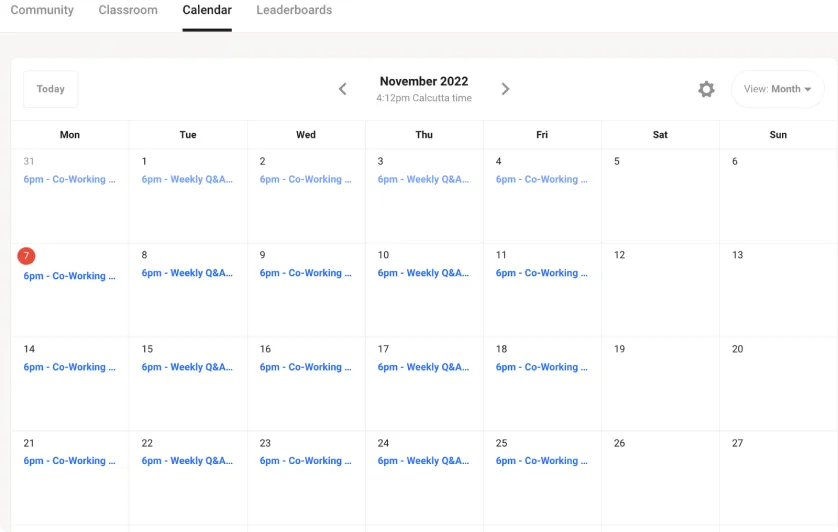
Task: Select the empty Sunday November 27 cell
Action: tap(778, 478)
